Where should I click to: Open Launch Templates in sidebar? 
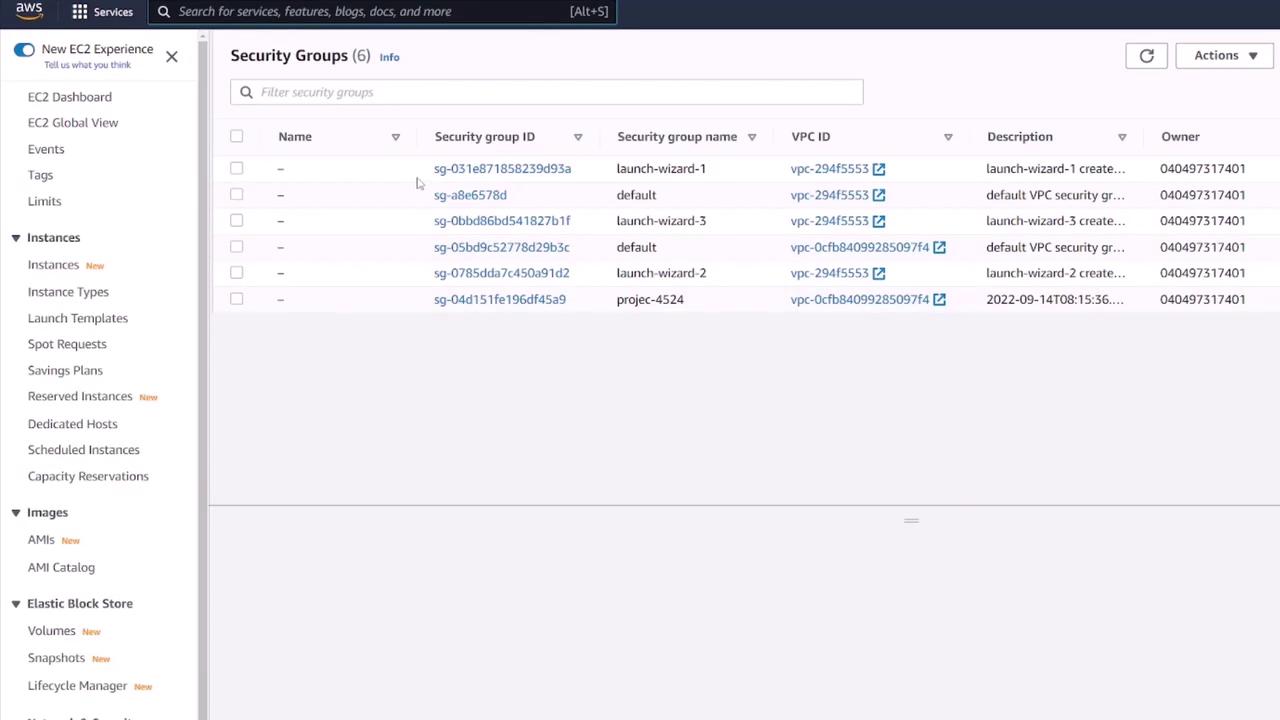click(x=77, y=318)
